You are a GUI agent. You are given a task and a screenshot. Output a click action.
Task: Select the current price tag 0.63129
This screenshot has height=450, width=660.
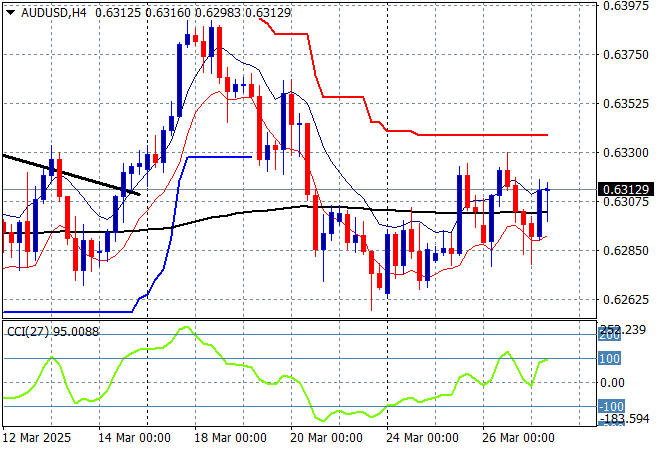625,189
